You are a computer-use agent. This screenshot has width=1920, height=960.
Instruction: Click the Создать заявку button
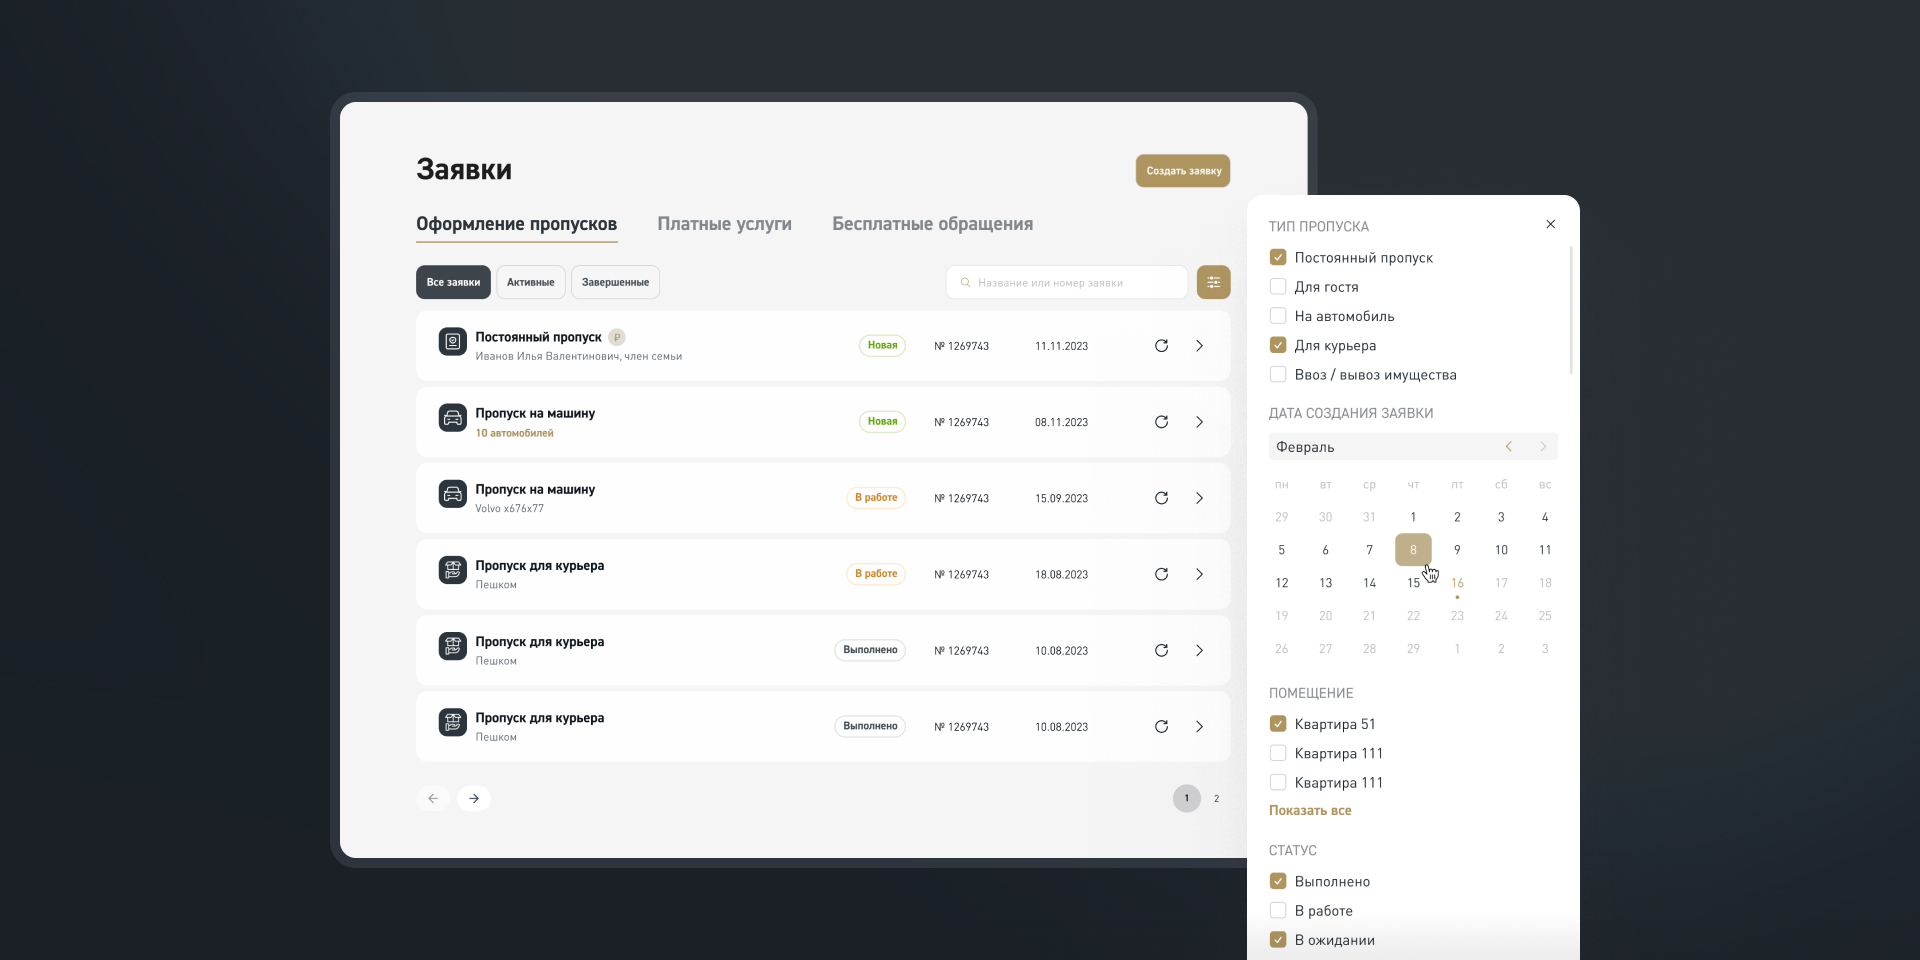click(1182, 171)
